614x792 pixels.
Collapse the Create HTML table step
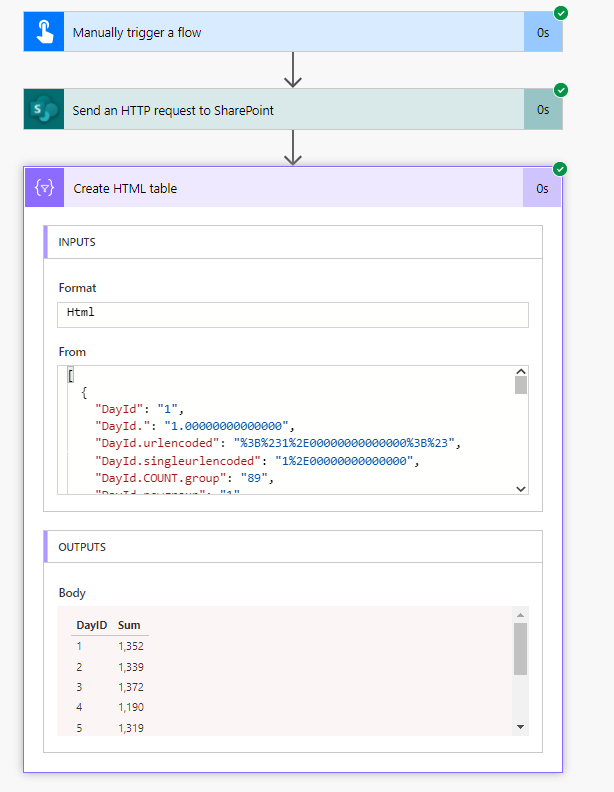point(290,188)
